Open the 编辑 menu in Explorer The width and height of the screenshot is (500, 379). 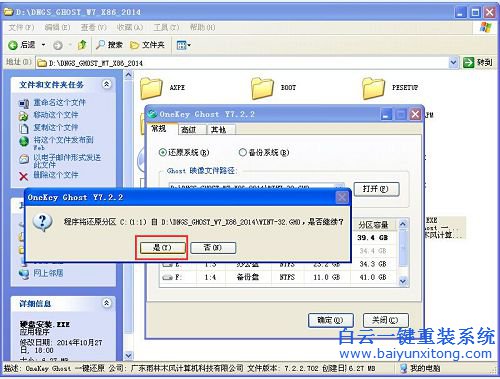57,27
